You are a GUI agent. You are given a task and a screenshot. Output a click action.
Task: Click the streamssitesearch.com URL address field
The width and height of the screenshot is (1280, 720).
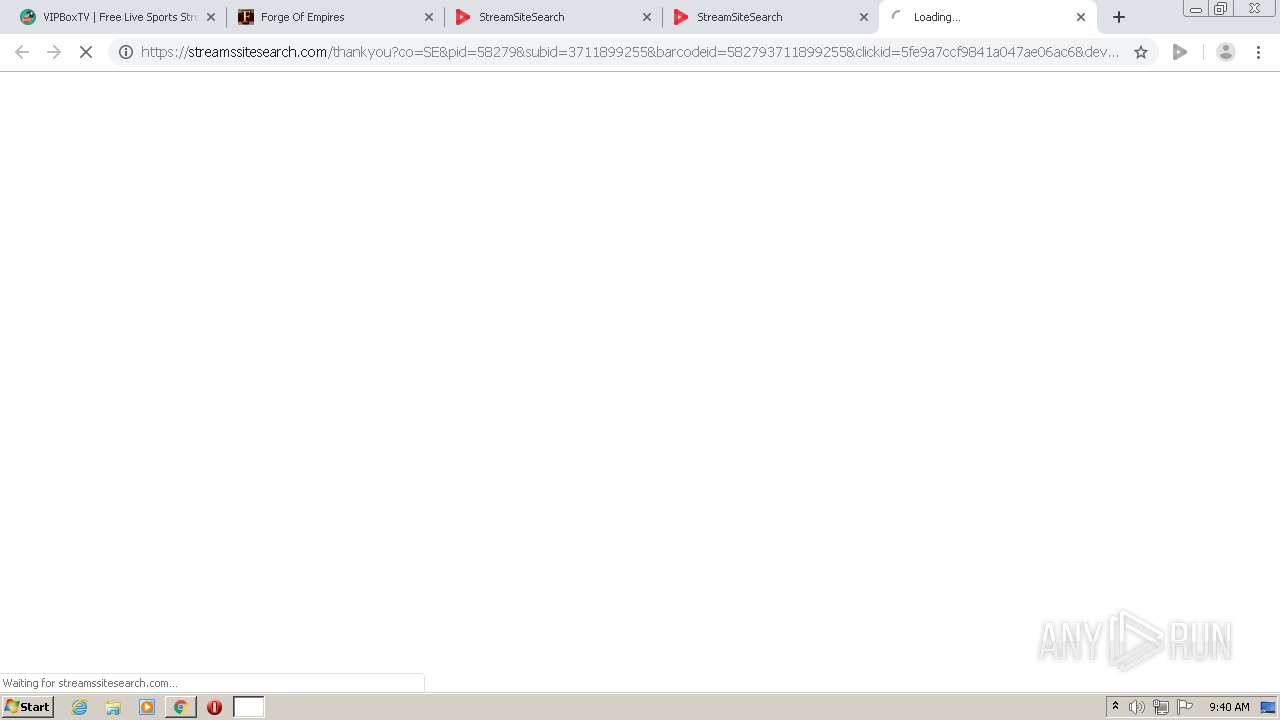630,52
